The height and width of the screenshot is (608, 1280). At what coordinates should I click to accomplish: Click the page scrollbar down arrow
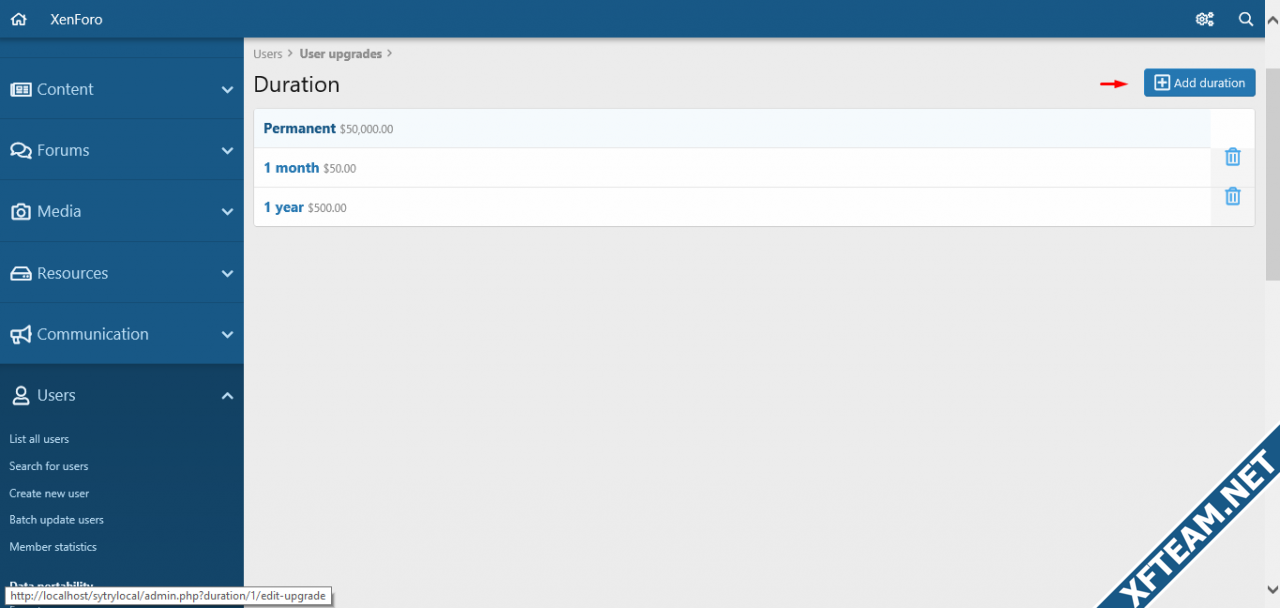[x=1272, y=588]
